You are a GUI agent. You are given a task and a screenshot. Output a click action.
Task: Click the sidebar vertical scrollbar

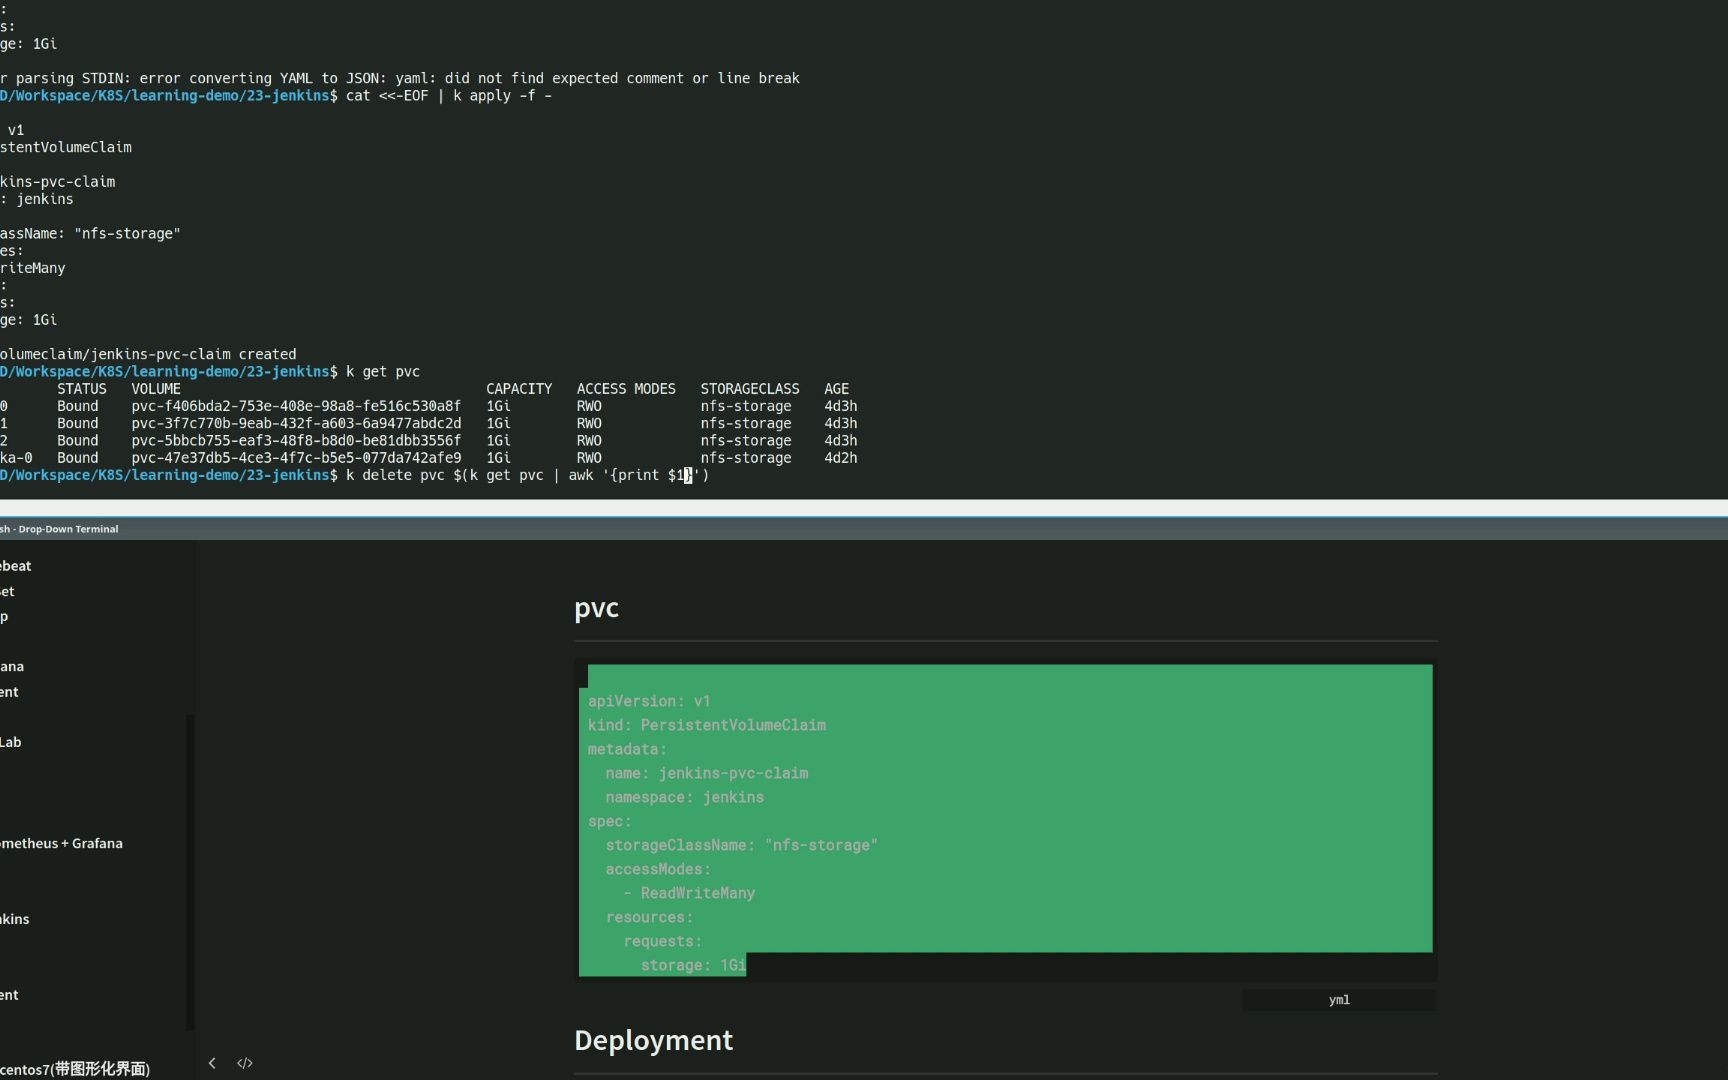(x=190, y=872)
